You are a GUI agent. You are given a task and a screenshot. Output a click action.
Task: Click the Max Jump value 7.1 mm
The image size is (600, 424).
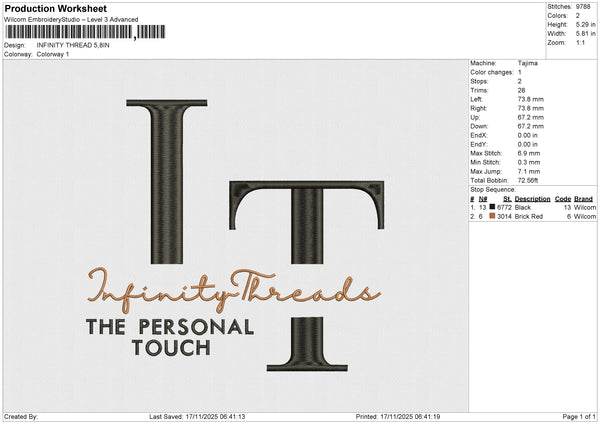pyautogui.click(x=529, y=171)
